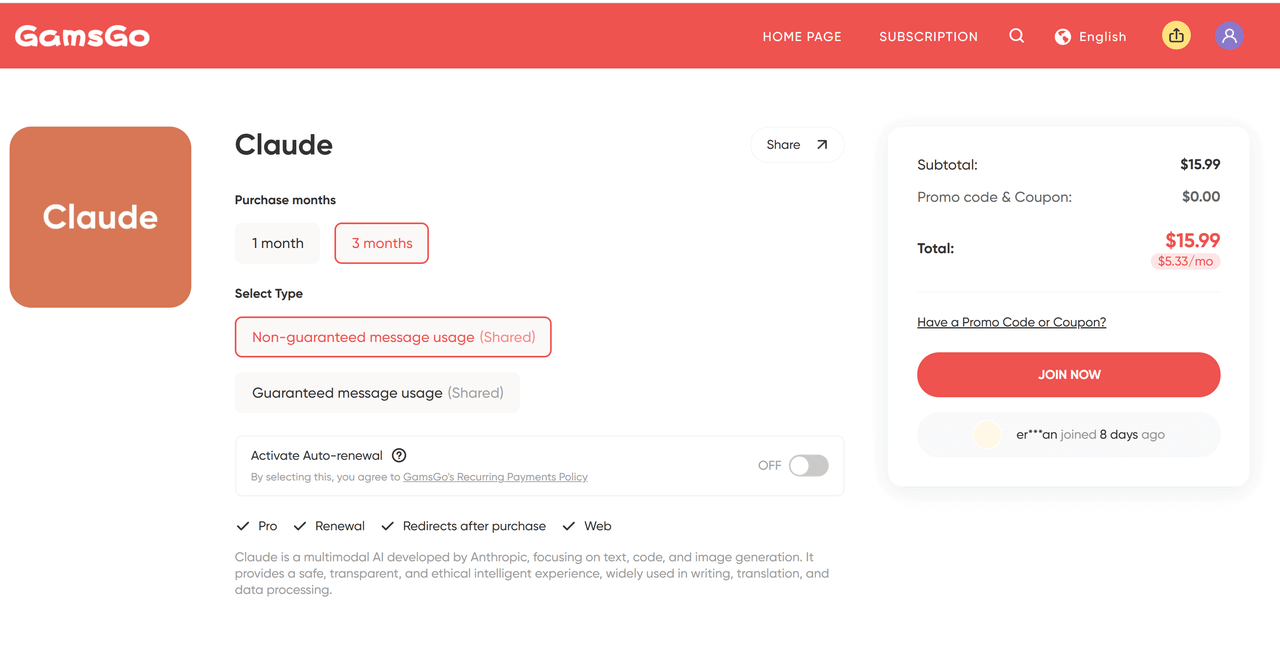
Task: Toggle the Activate Auto-renewal switch
Action: click(x=808, y=466)
